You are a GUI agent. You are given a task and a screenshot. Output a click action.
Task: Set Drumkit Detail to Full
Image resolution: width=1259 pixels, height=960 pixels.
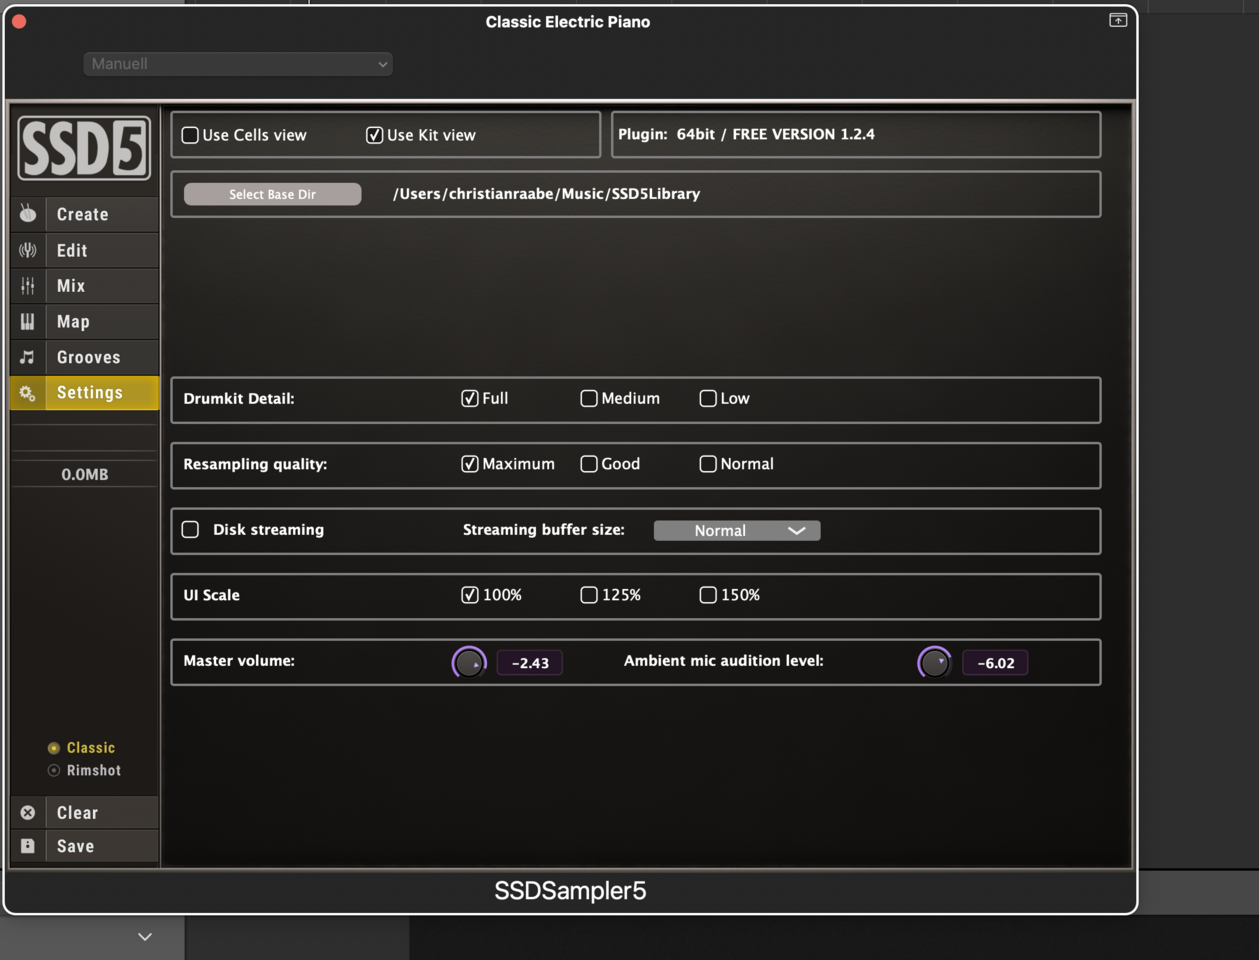pos(469,398)
